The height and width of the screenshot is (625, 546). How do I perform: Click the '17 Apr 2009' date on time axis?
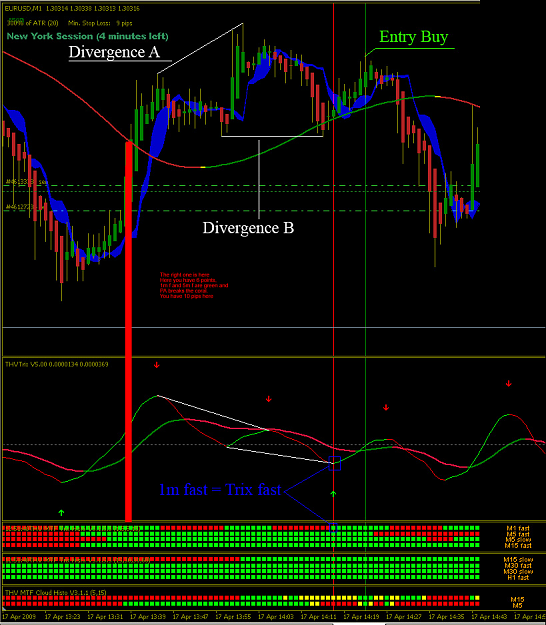pyautogui.click(x=19, y=616)
